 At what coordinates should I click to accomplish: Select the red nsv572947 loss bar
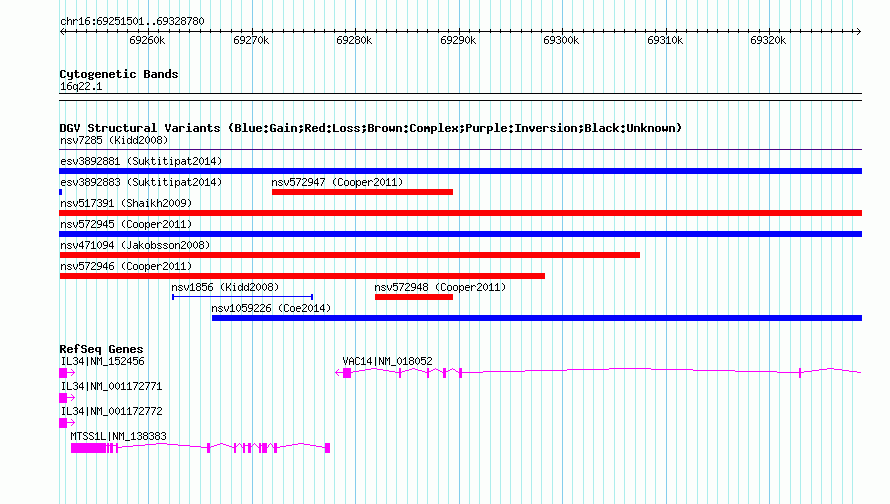[x=362, y=192]
